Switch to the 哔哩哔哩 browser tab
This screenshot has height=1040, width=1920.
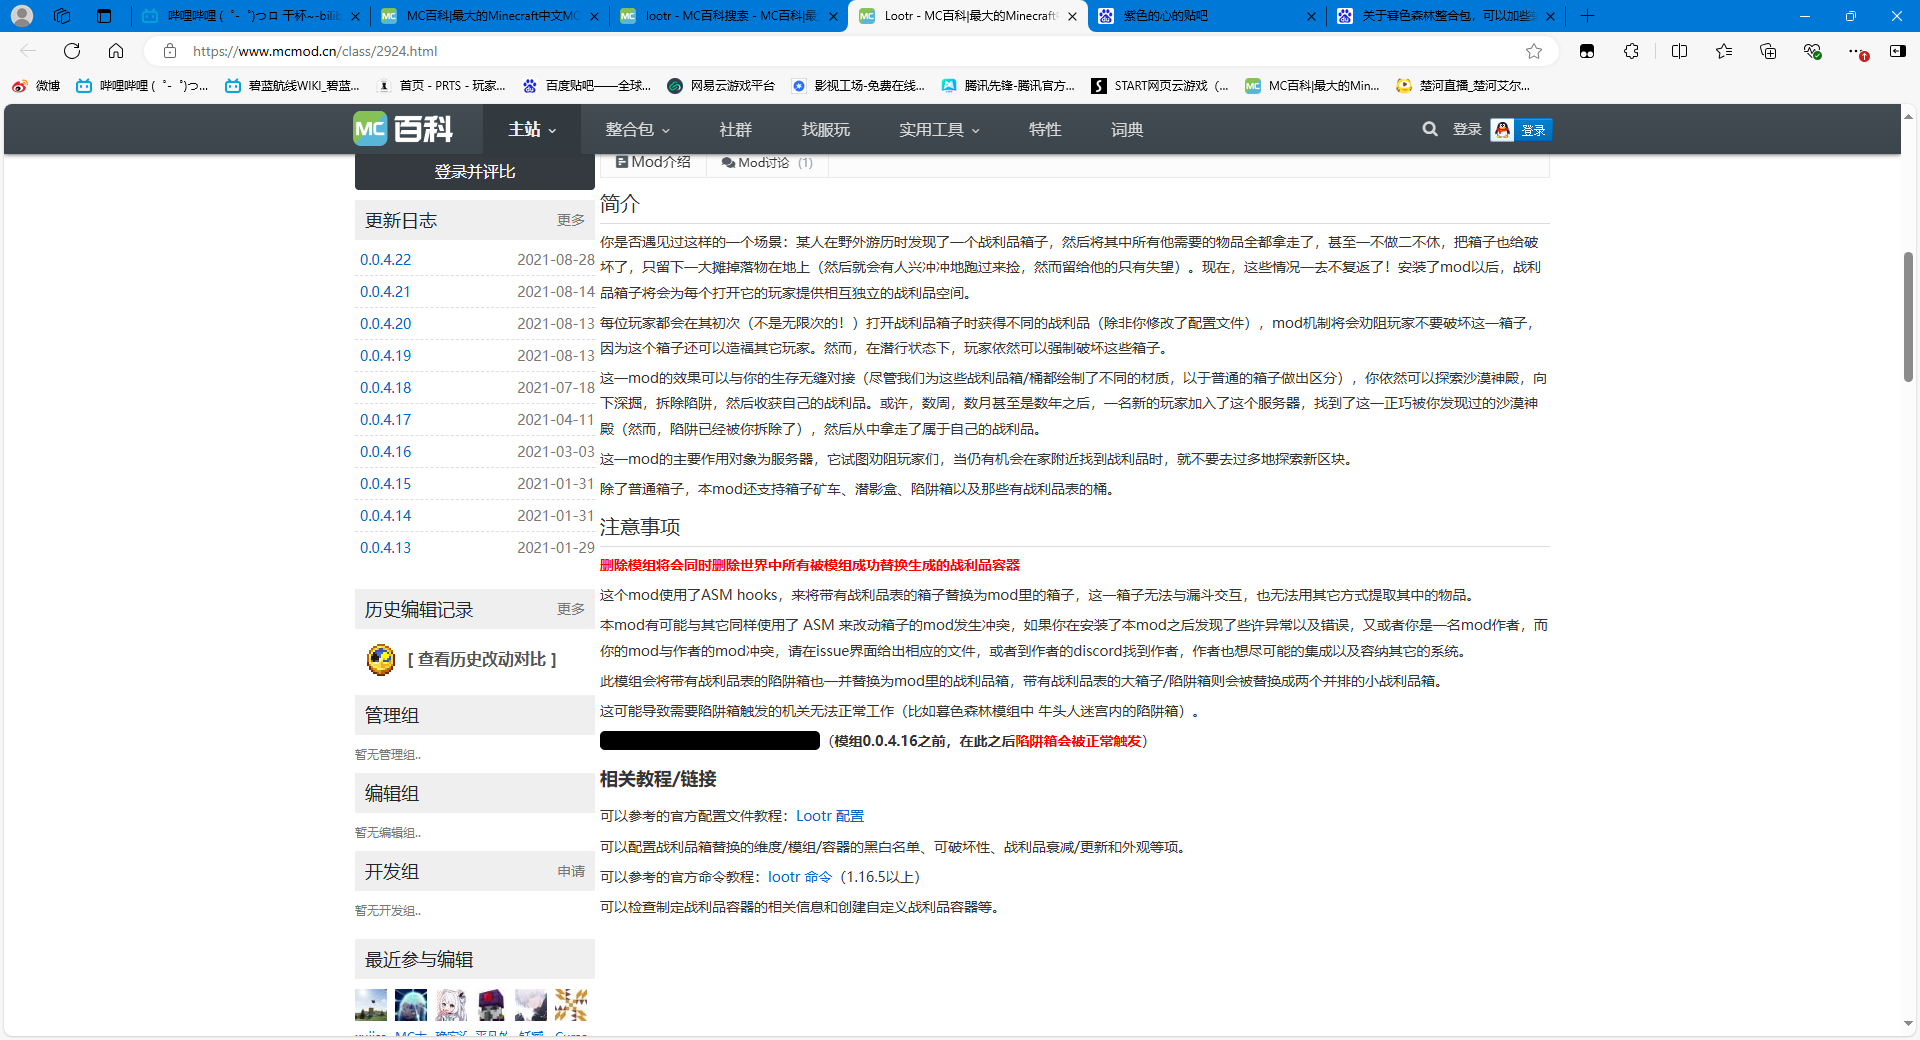click(x=250, y=16)
